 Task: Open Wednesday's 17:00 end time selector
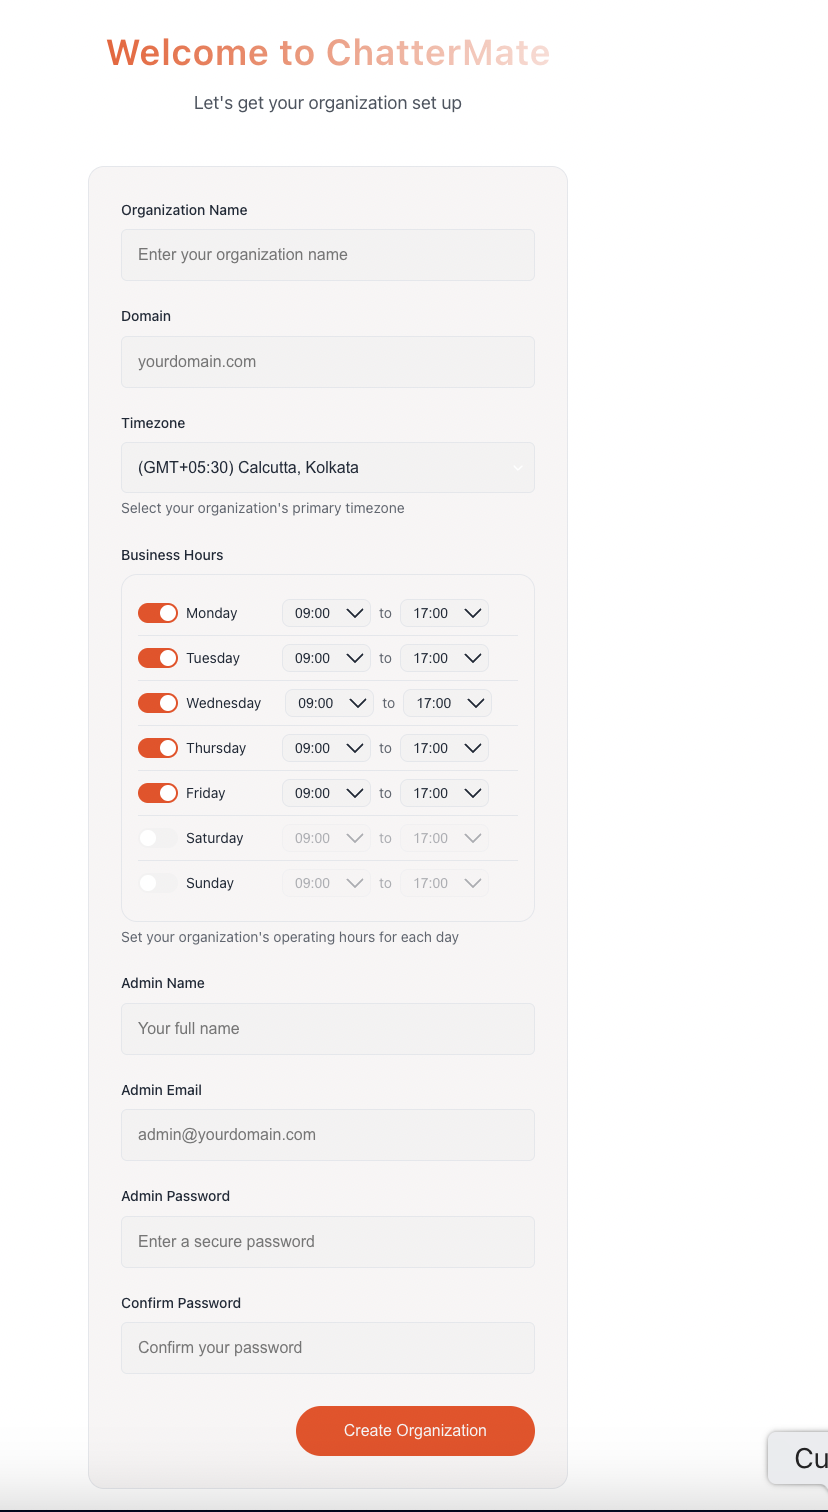[x=447, y=702]
